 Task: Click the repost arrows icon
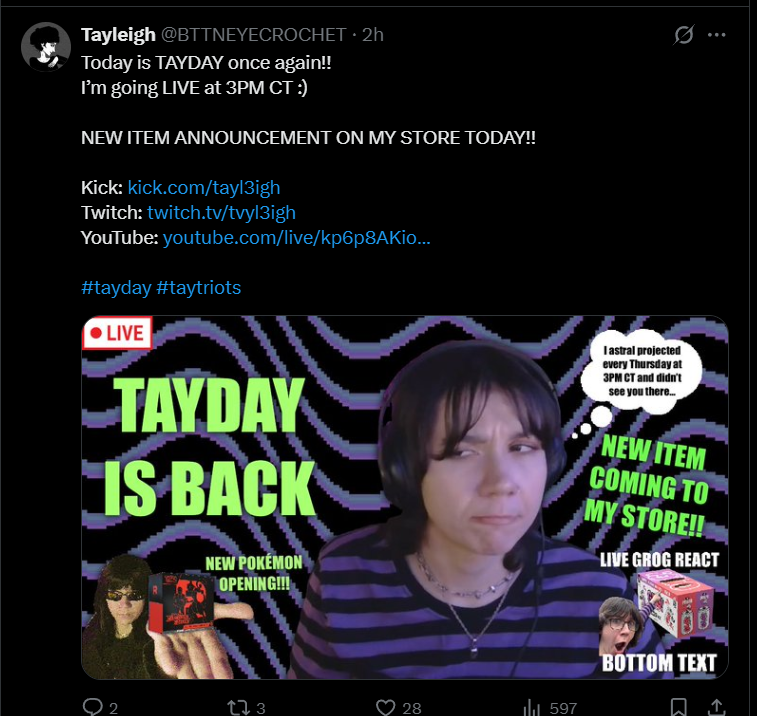[237, 708]
